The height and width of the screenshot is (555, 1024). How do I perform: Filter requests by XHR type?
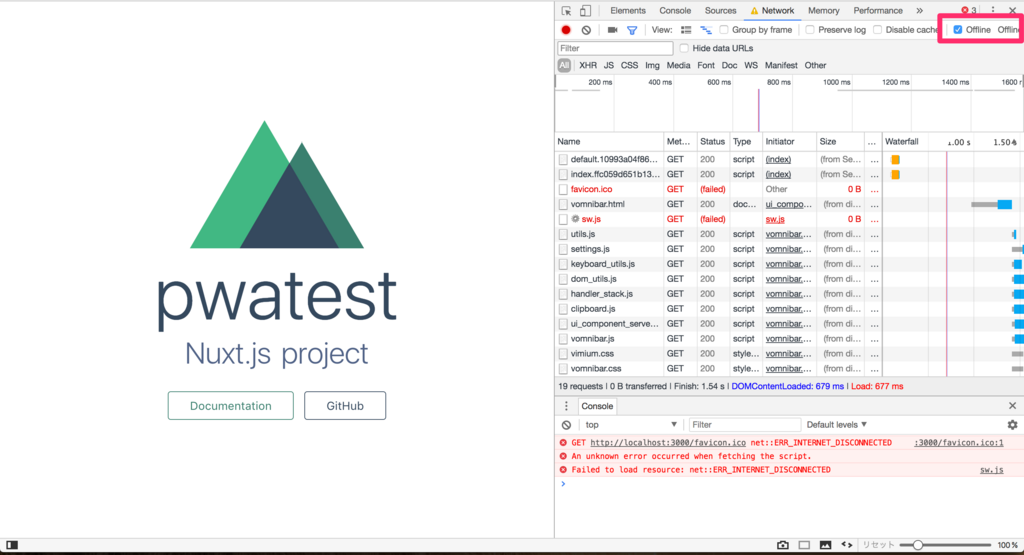point(588,65)
